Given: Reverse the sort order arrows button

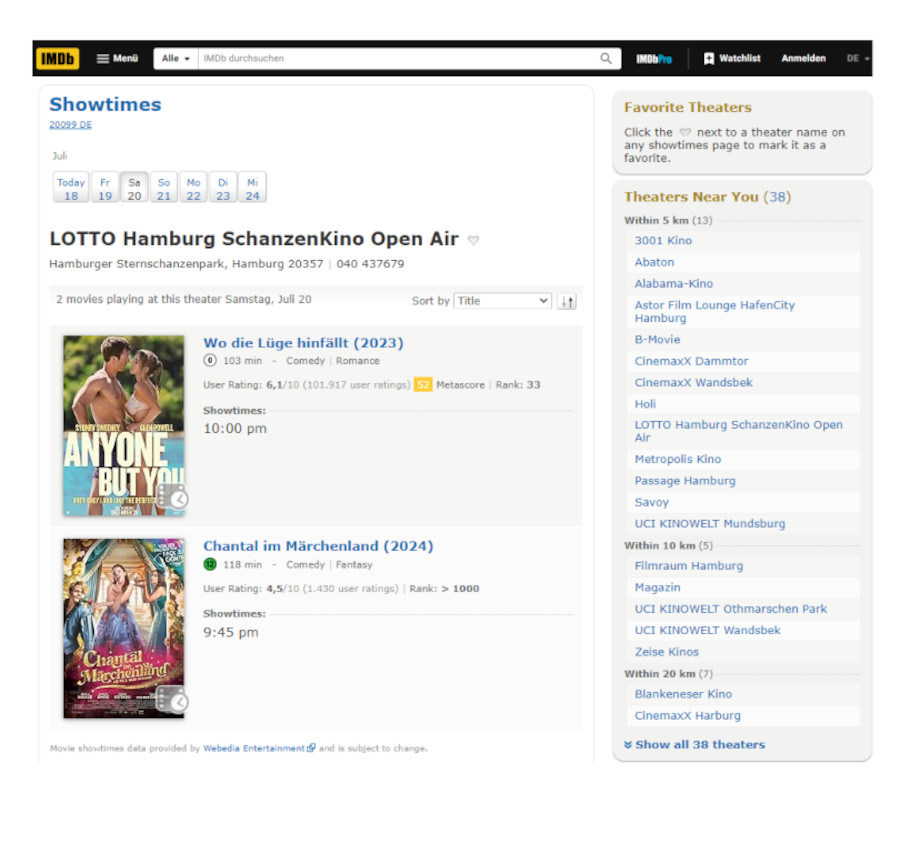Looking at the screenshot, I should [x=567, y=301].
